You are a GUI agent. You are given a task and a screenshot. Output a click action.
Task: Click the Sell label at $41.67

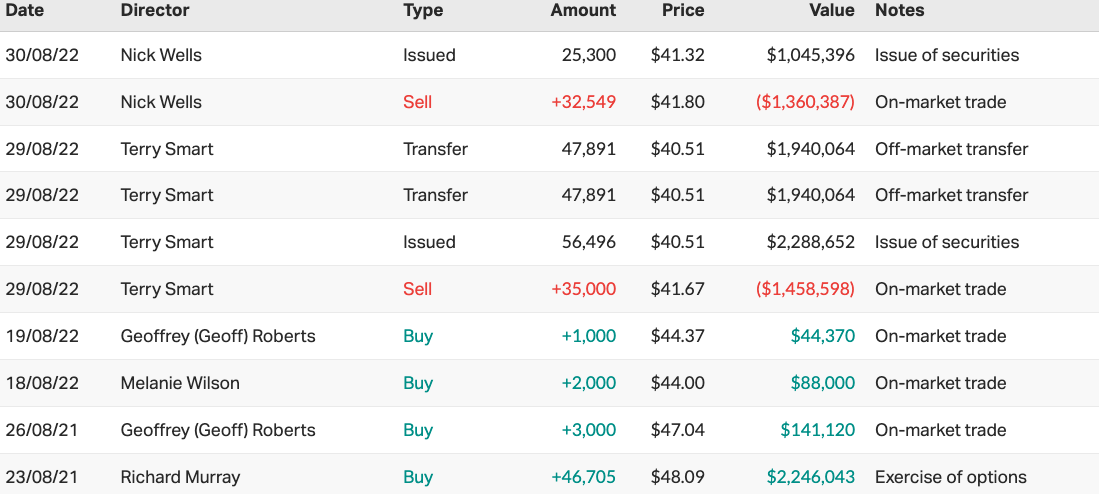[417, 289]
